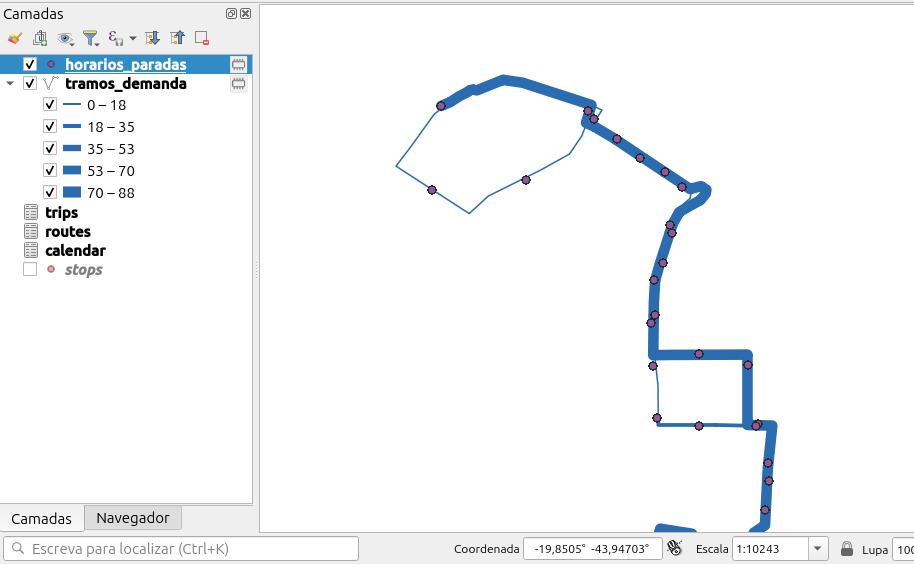Click the purple point symbol of horarios_paradas
This screenshot has width=914, height=564.
point(51,64)
